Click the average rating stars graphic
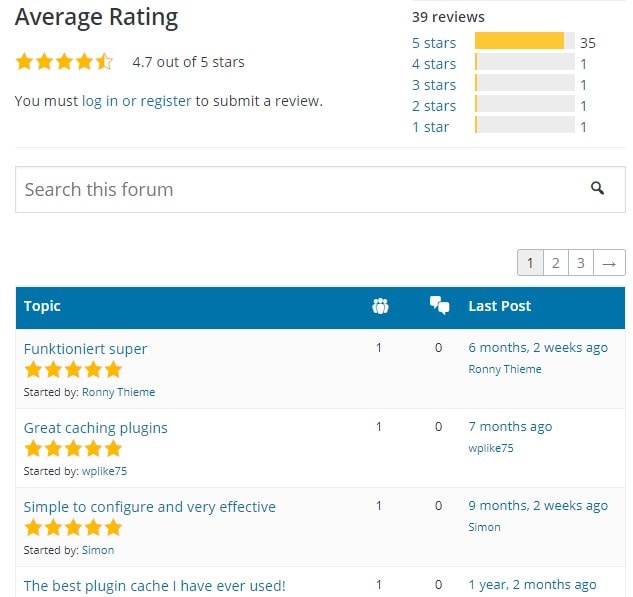The width and height of the screenshot is (633, 597). coord(64,62)
